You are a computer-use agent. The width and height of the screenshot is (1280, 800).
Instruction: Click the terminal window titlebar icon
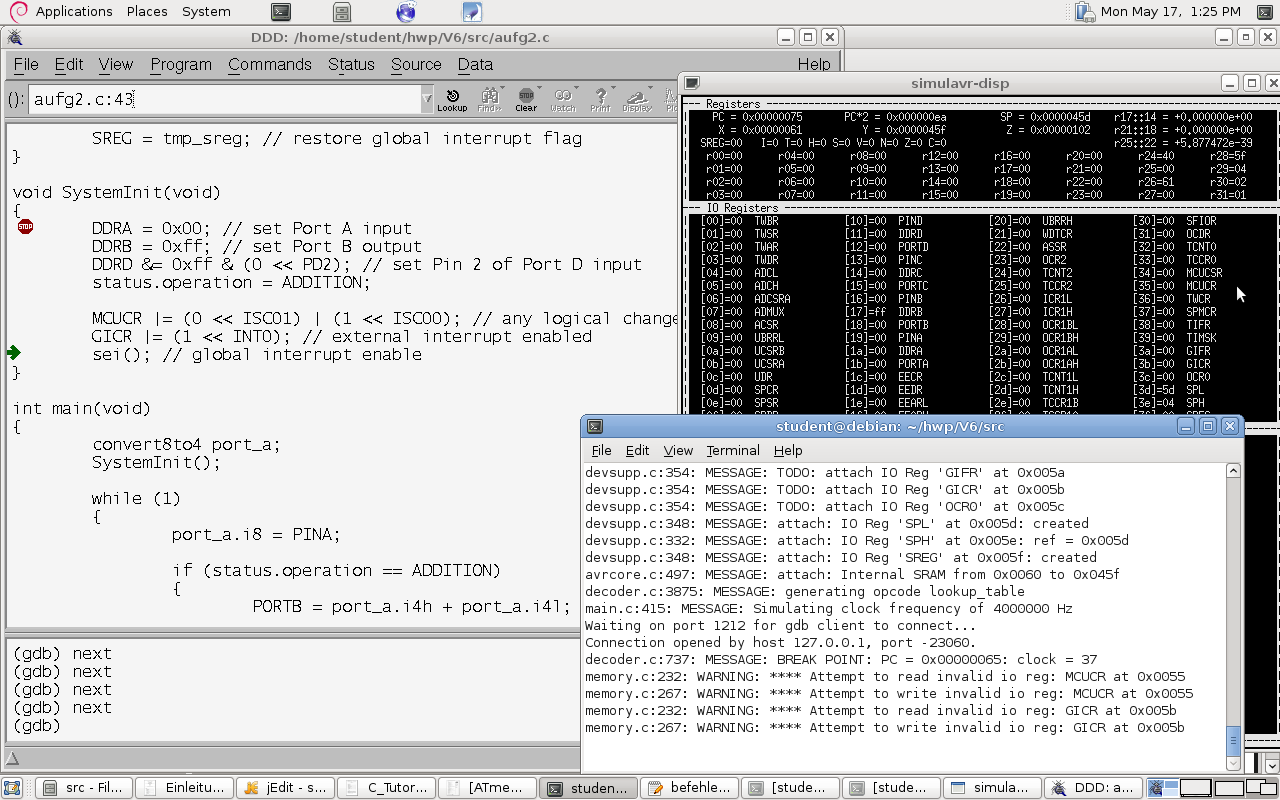pos(595,426)
